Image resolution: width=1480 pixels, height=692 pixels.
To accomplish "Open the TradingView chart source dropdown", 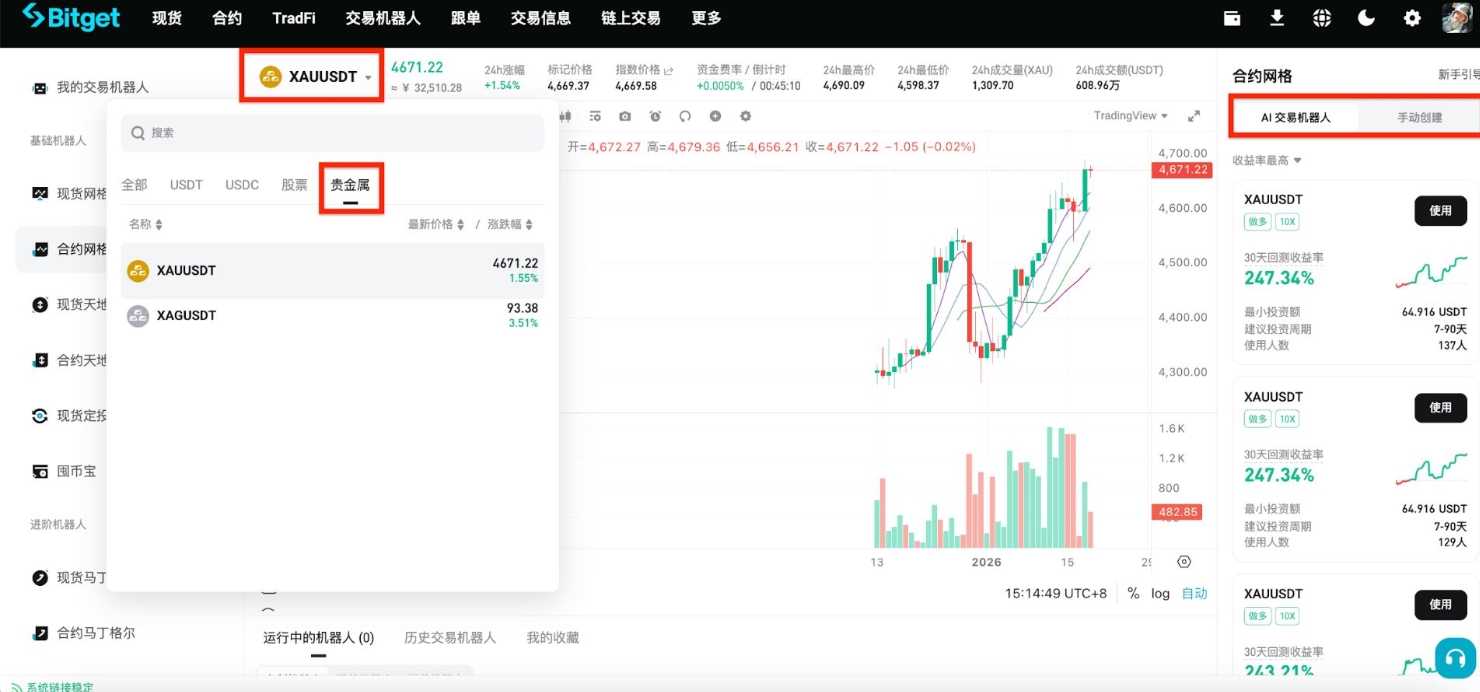I will coord(1129,115).
